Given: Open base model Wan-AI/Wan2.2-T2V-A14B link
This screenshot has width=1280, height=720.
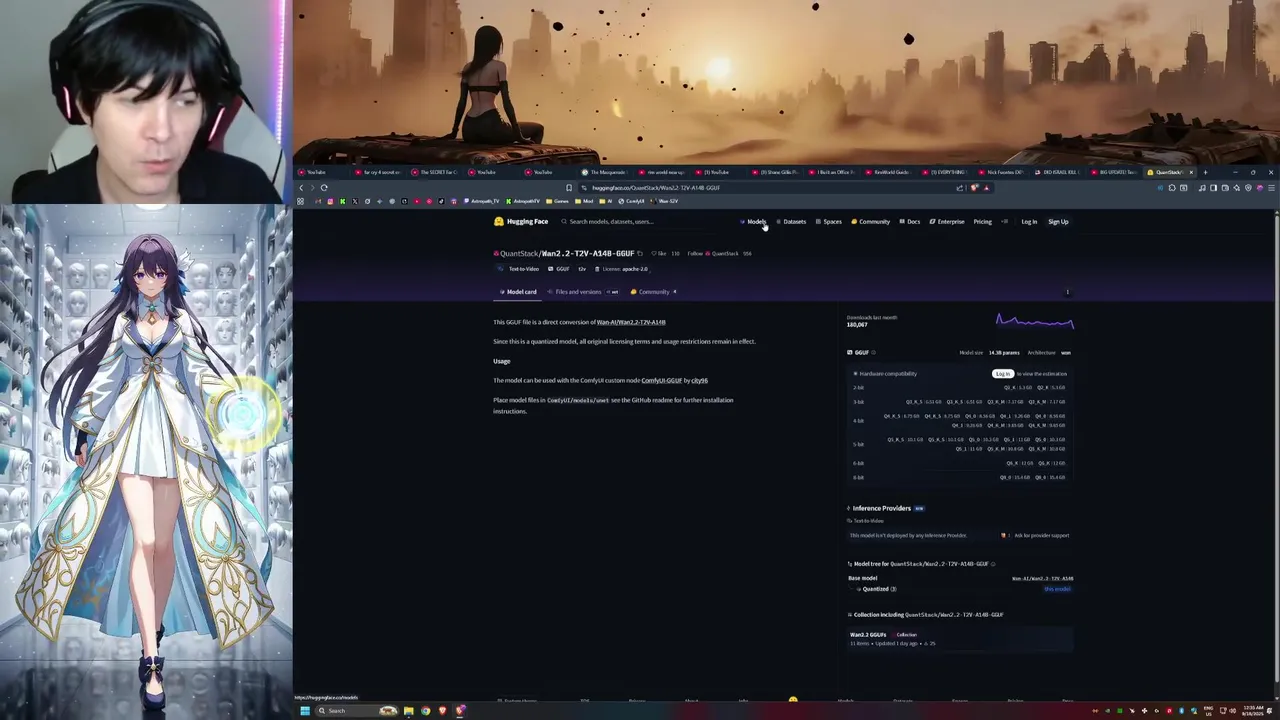Looking at the screenshot, I should tap(1042, 578).
